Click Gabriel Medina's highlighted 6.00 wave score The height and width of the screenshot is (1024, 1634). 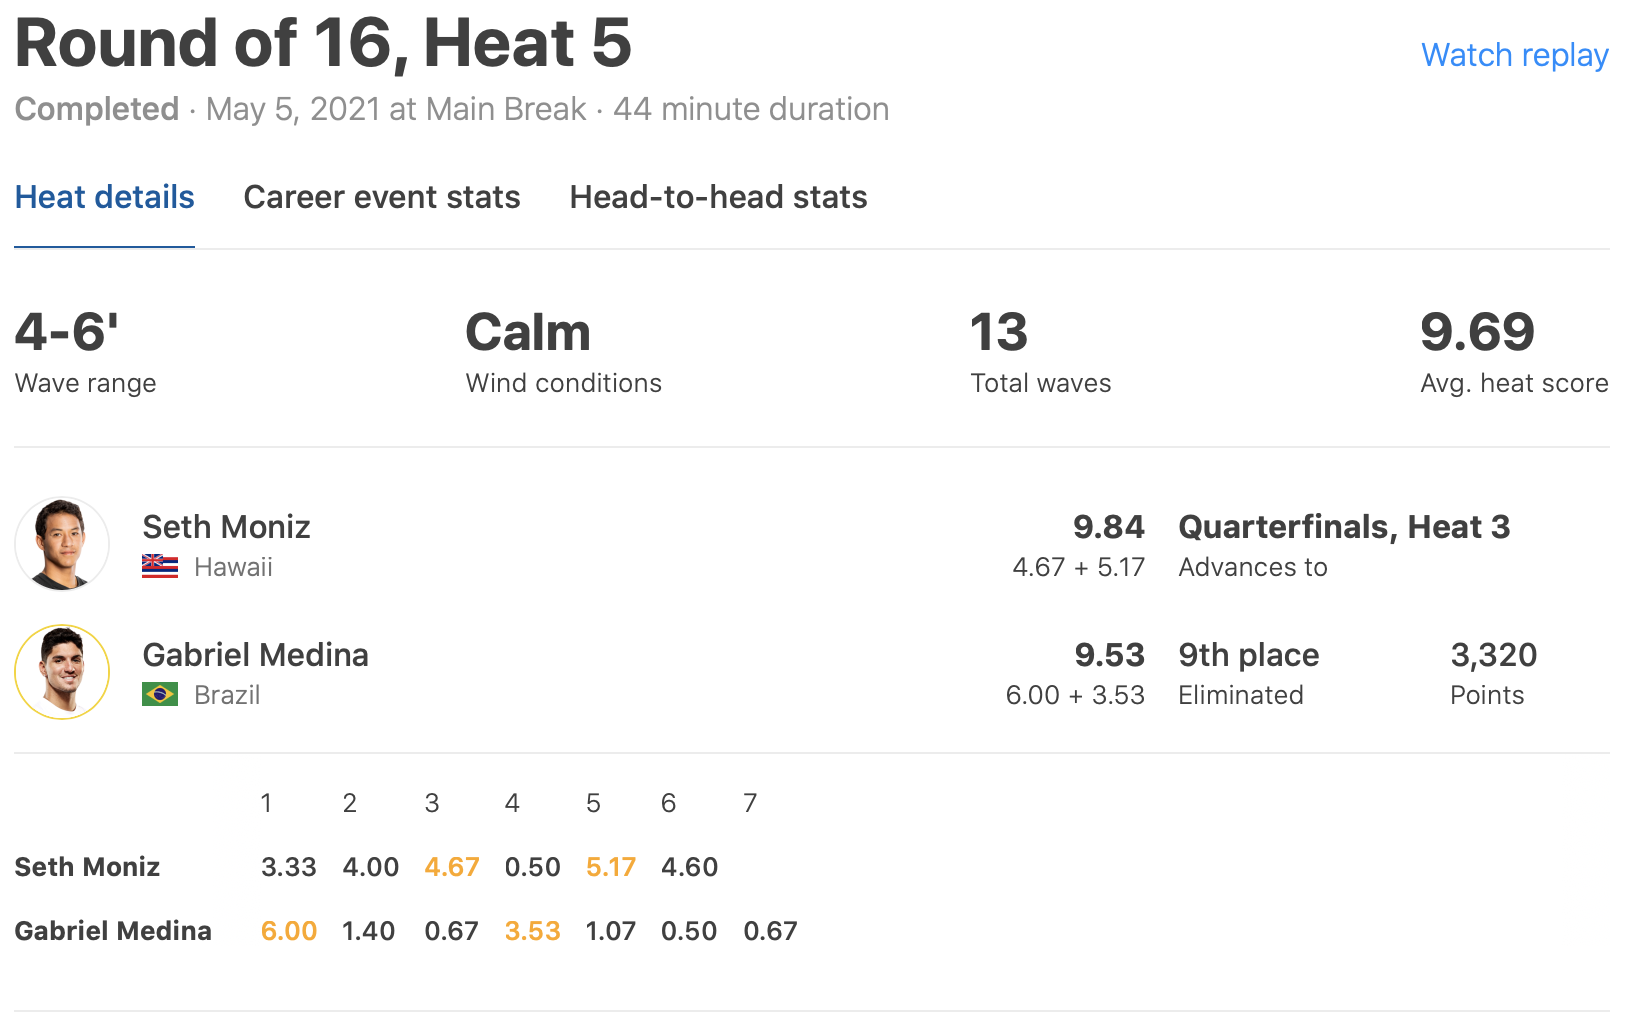click(x=288, y=931)
